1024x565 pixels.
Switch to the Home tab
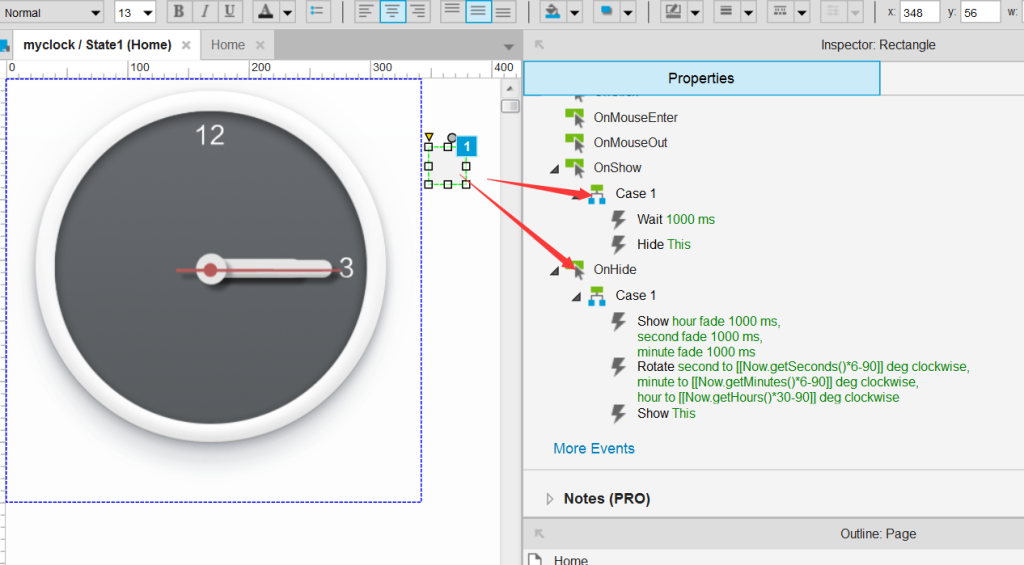pyautogui.click(x=228, y=45)
